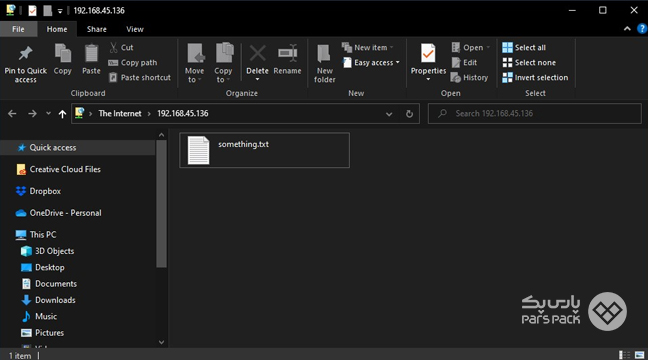Choose Paste shortcut command
This screenshot has height=360, width=648.
[140, 78]
